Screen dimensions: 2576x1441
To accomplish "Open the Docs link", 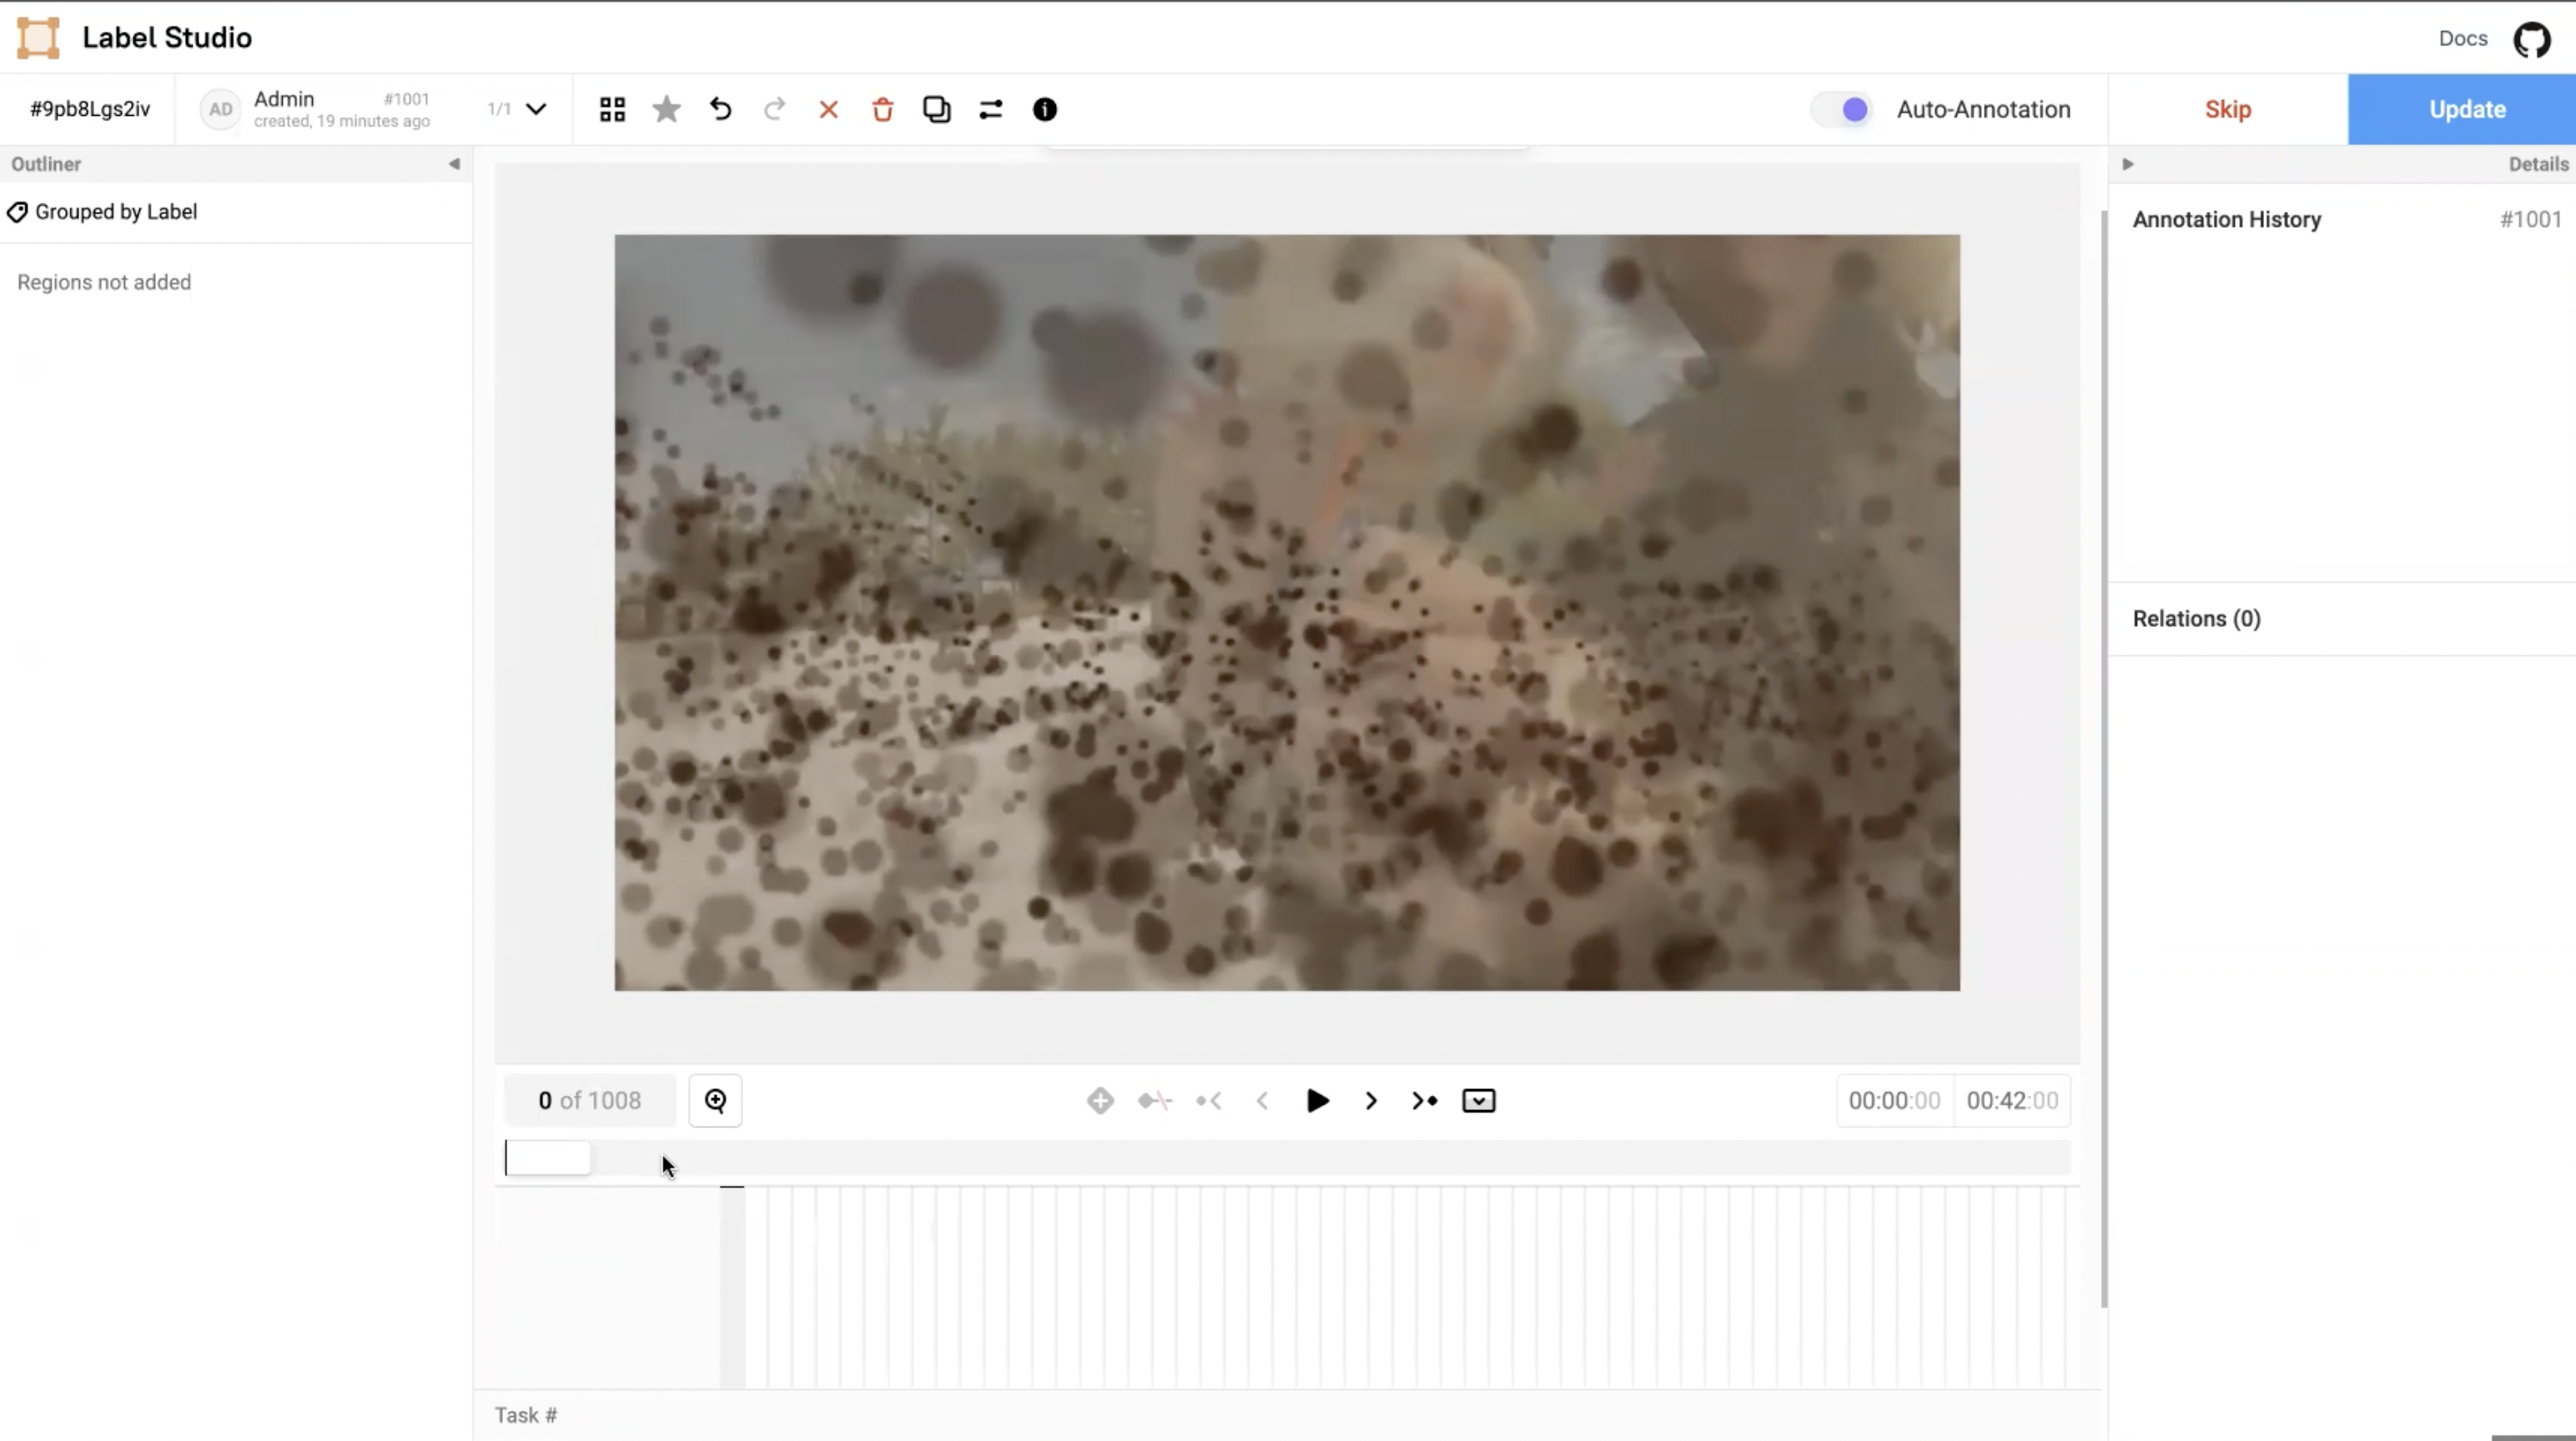I will pos(2462,39).
